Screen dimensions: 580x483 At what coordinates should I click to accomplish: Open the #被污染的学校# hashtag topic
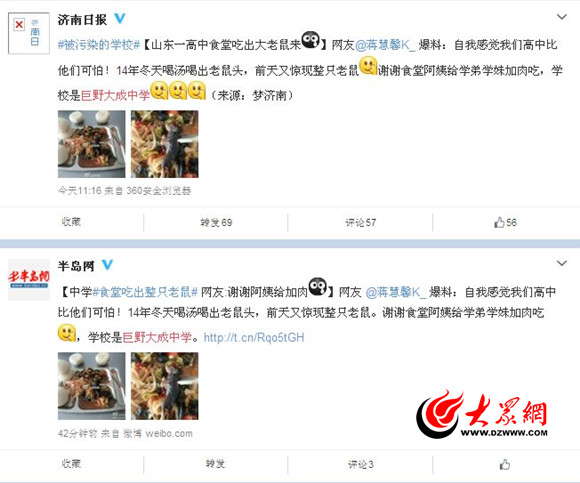click(99, 45)
